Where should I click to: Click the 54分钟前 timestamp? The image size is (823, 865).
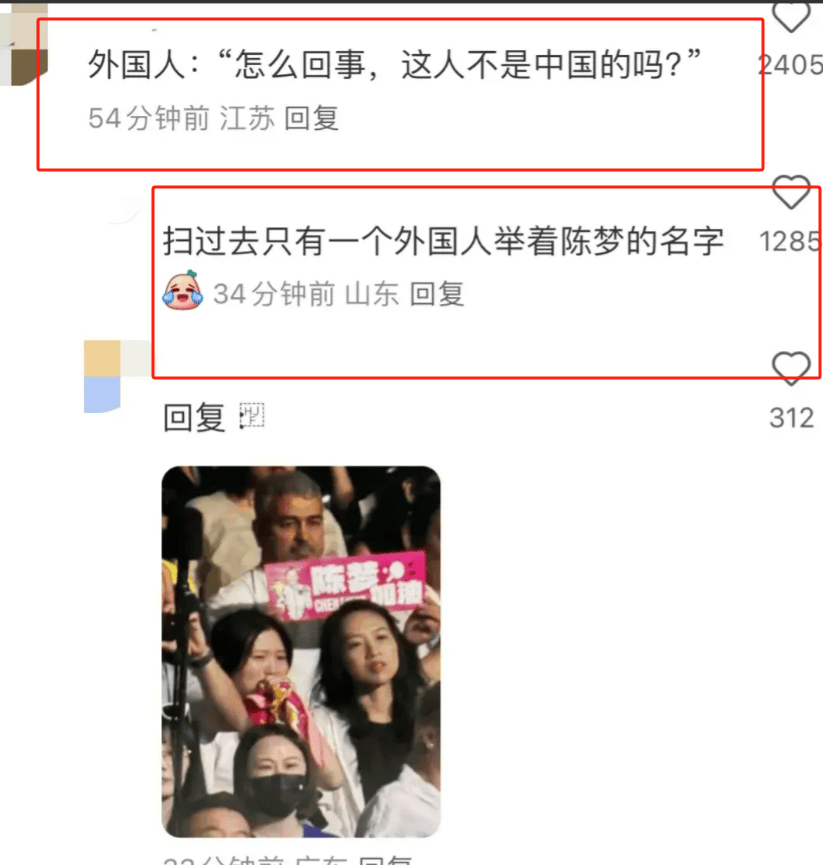(x=149, y=119)
